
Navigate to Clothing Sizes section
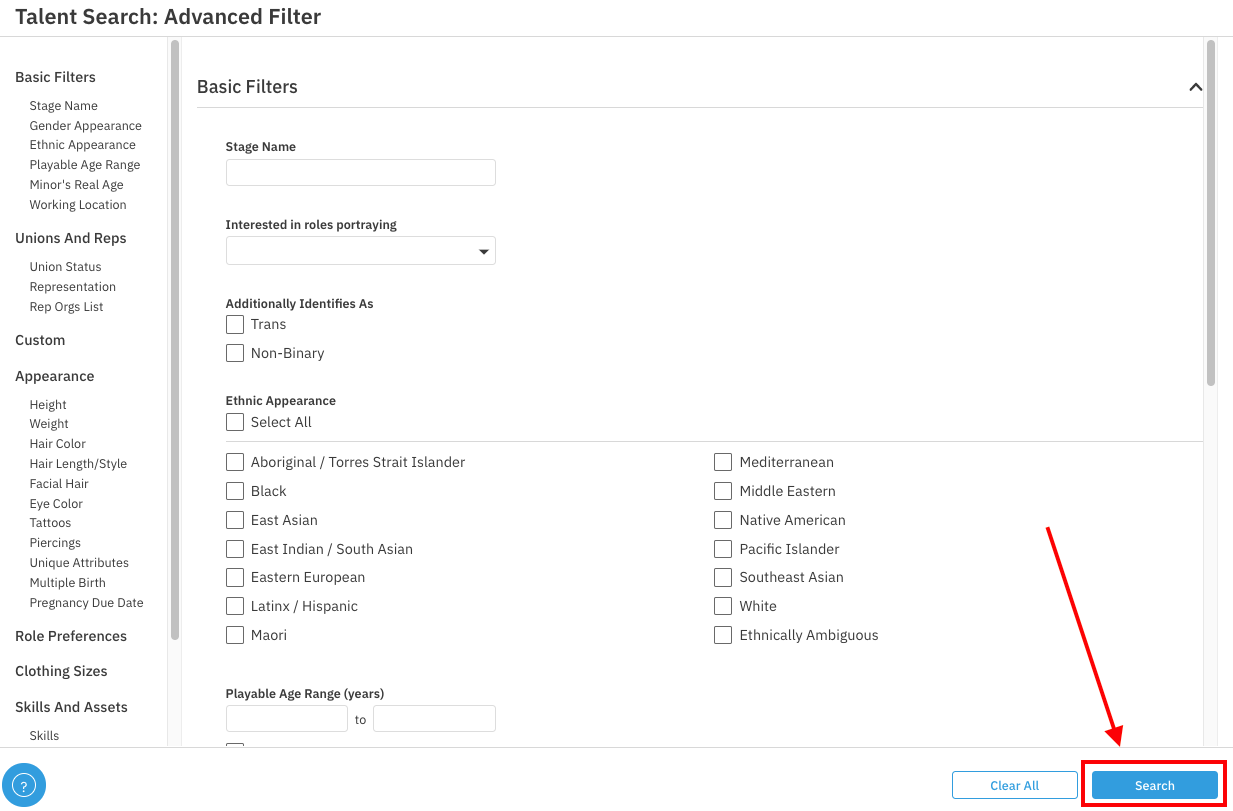pos(61,671)
